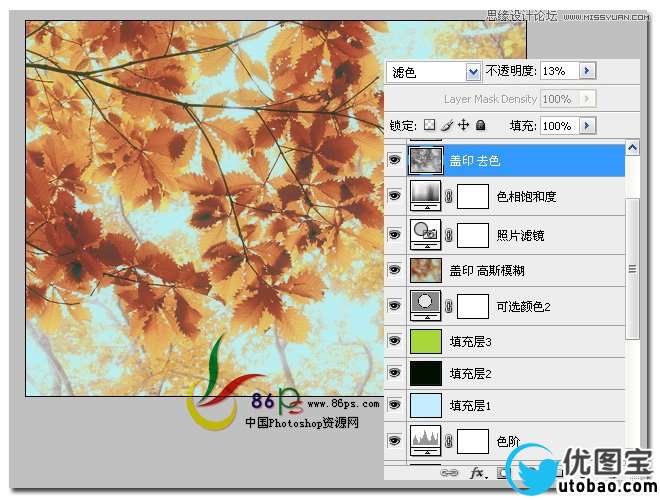
Task: Click the mask link icon on 可选颜色2
Action: (x=449, y=306)
